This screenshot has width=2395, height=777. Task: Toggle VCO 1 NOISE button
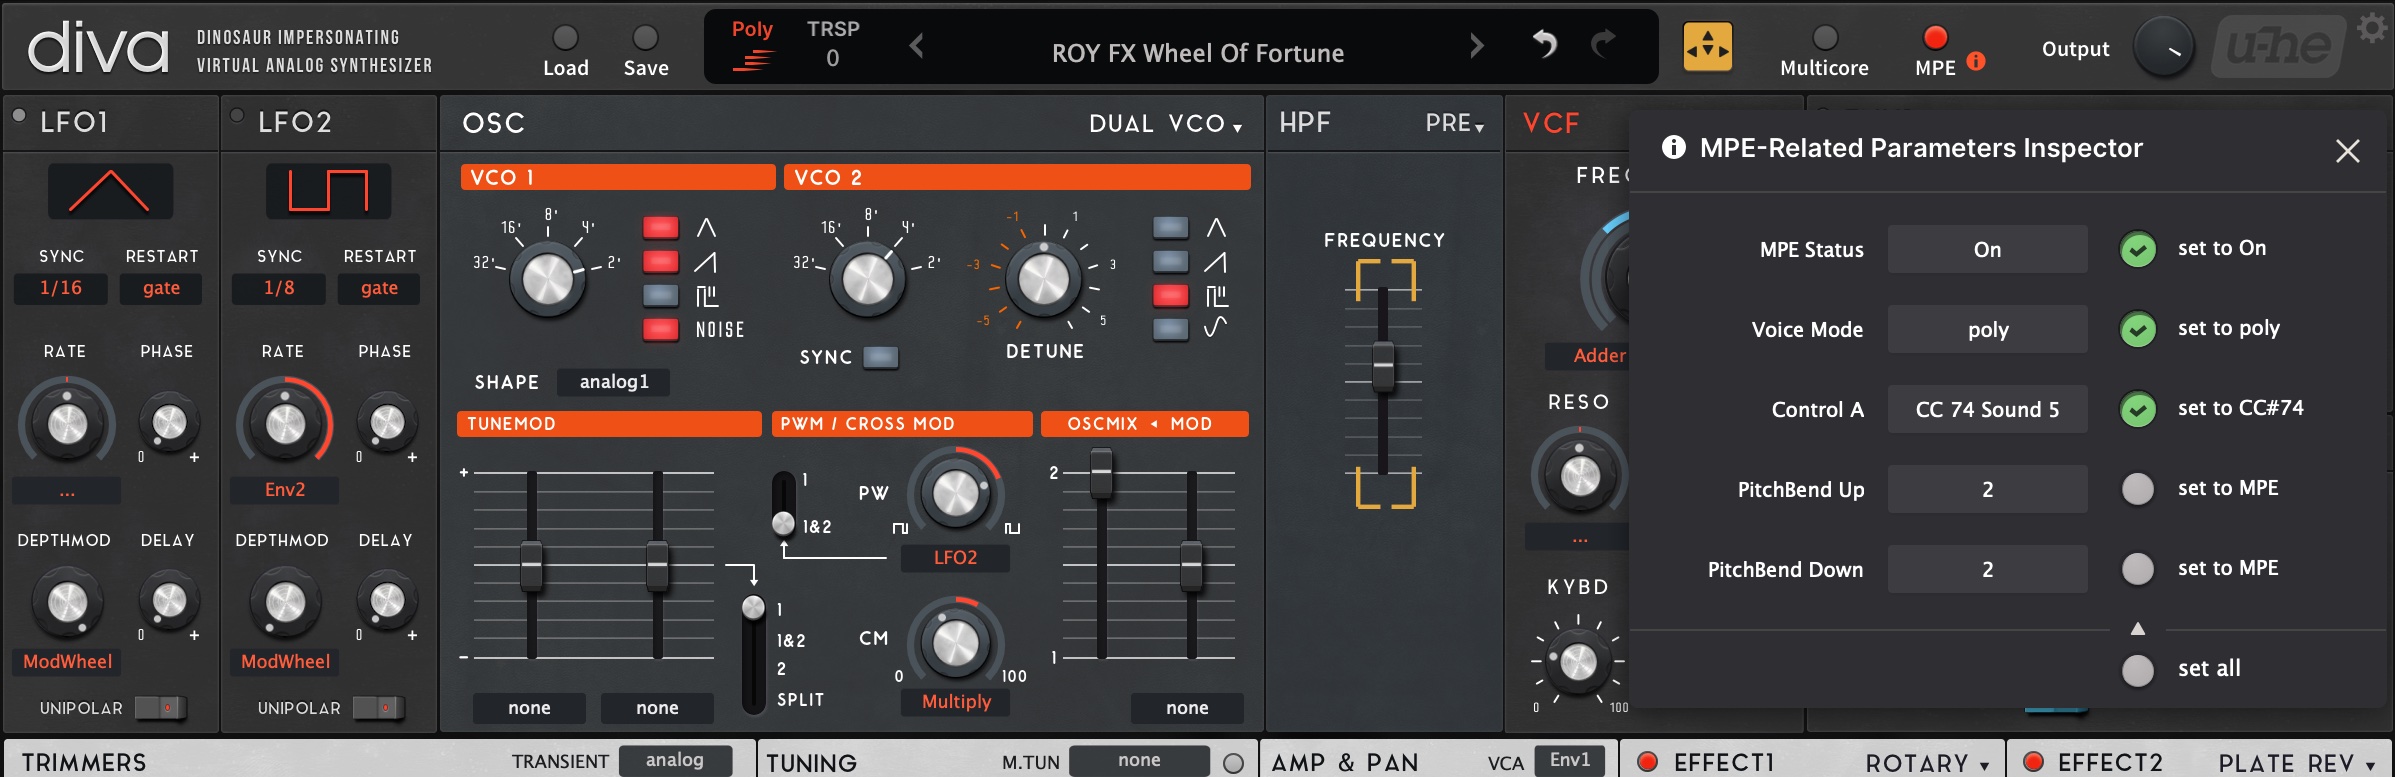point(661,330)
